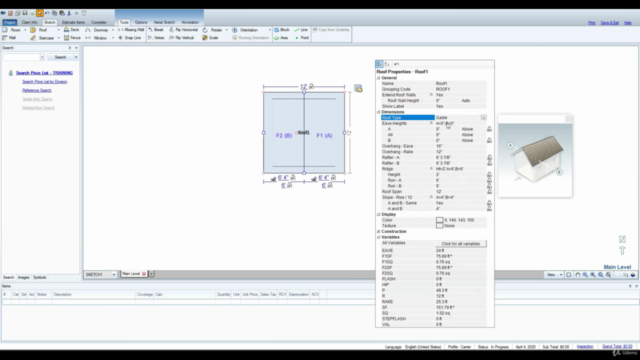Viewport: 640px width, 360px height.
Task: Select the Deck tool
Action: click(x=71, y=30)
